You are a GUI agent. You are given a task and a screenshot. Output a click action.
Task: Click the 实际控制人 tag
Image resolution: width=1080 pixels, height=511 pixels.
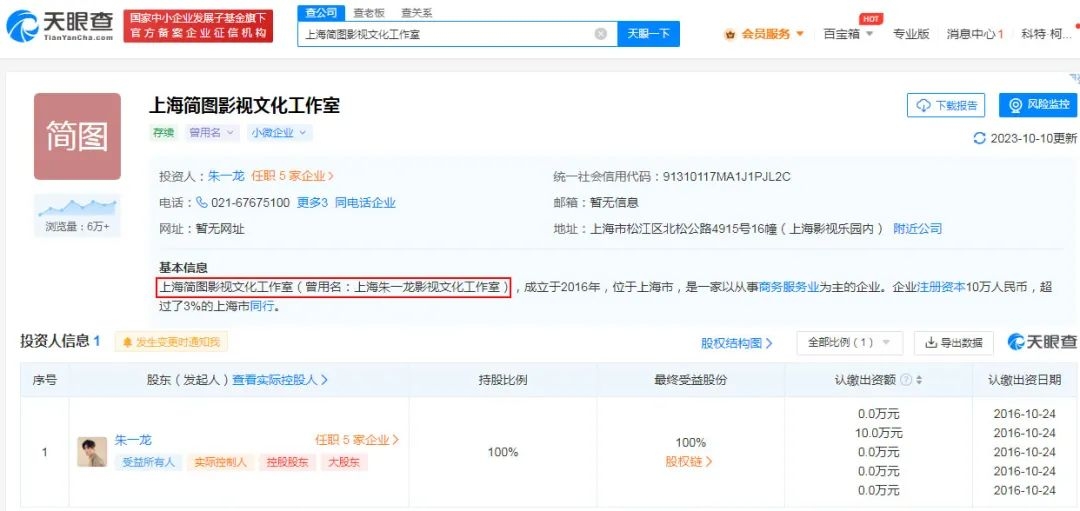click(221, 462)
